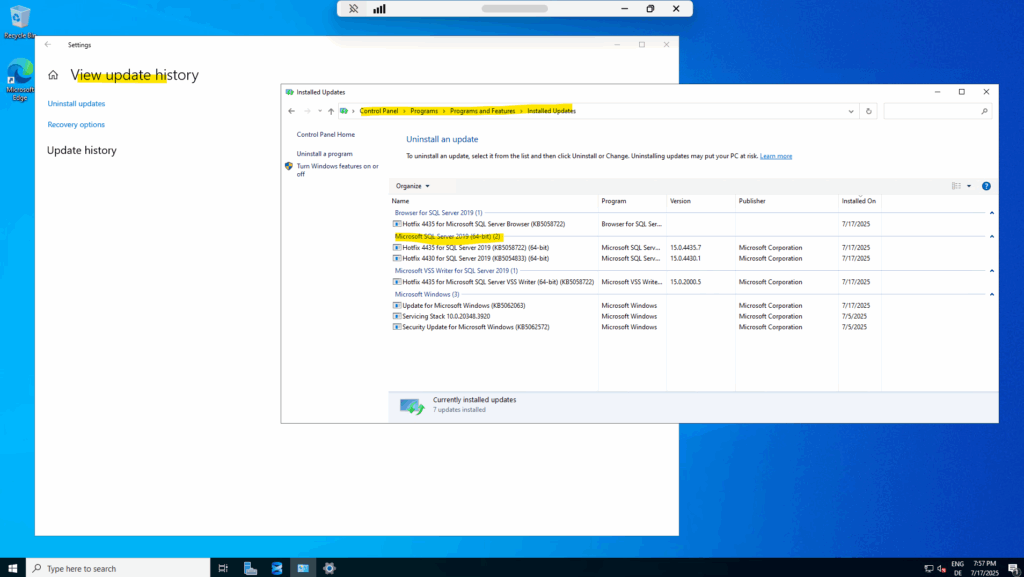Click the Settings home icon
This screenshot has width=1024, height=577.
click(53, 75)
